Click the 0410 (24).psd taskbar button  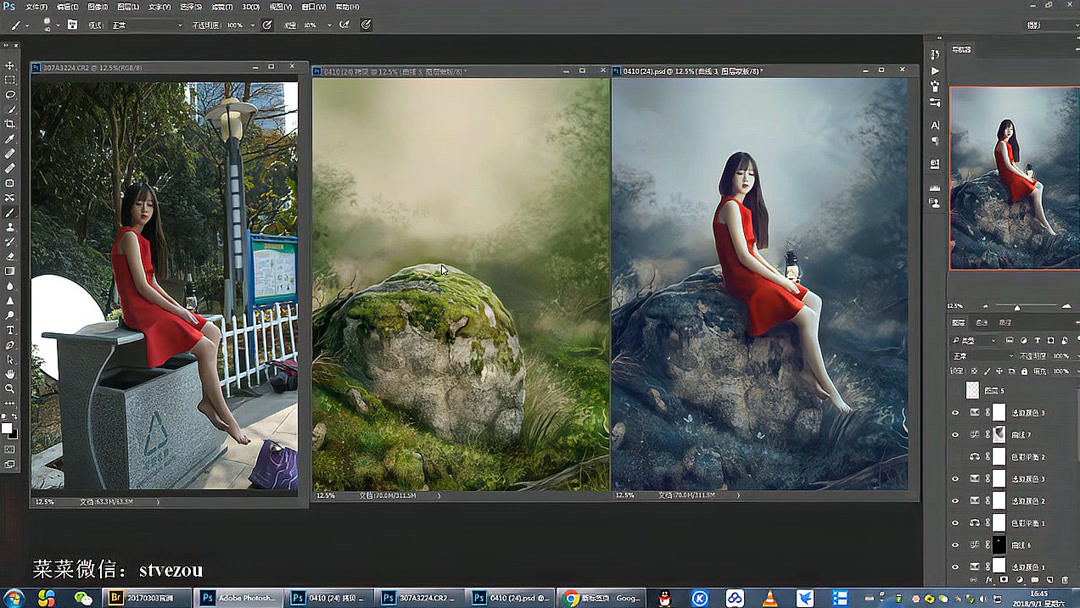pyautogui.click(x=509, y=598)
